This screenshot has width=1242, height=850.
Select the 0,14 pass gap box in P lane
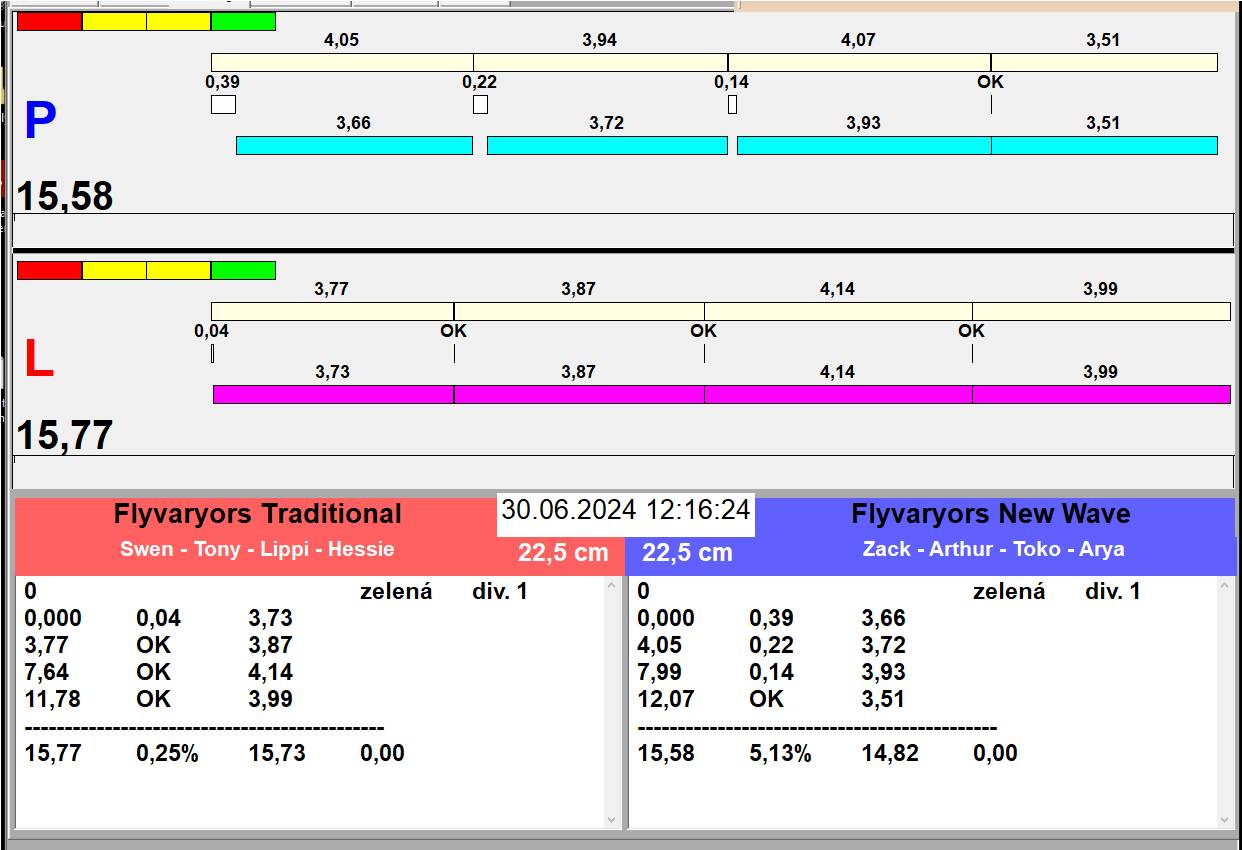coord(732,104)
